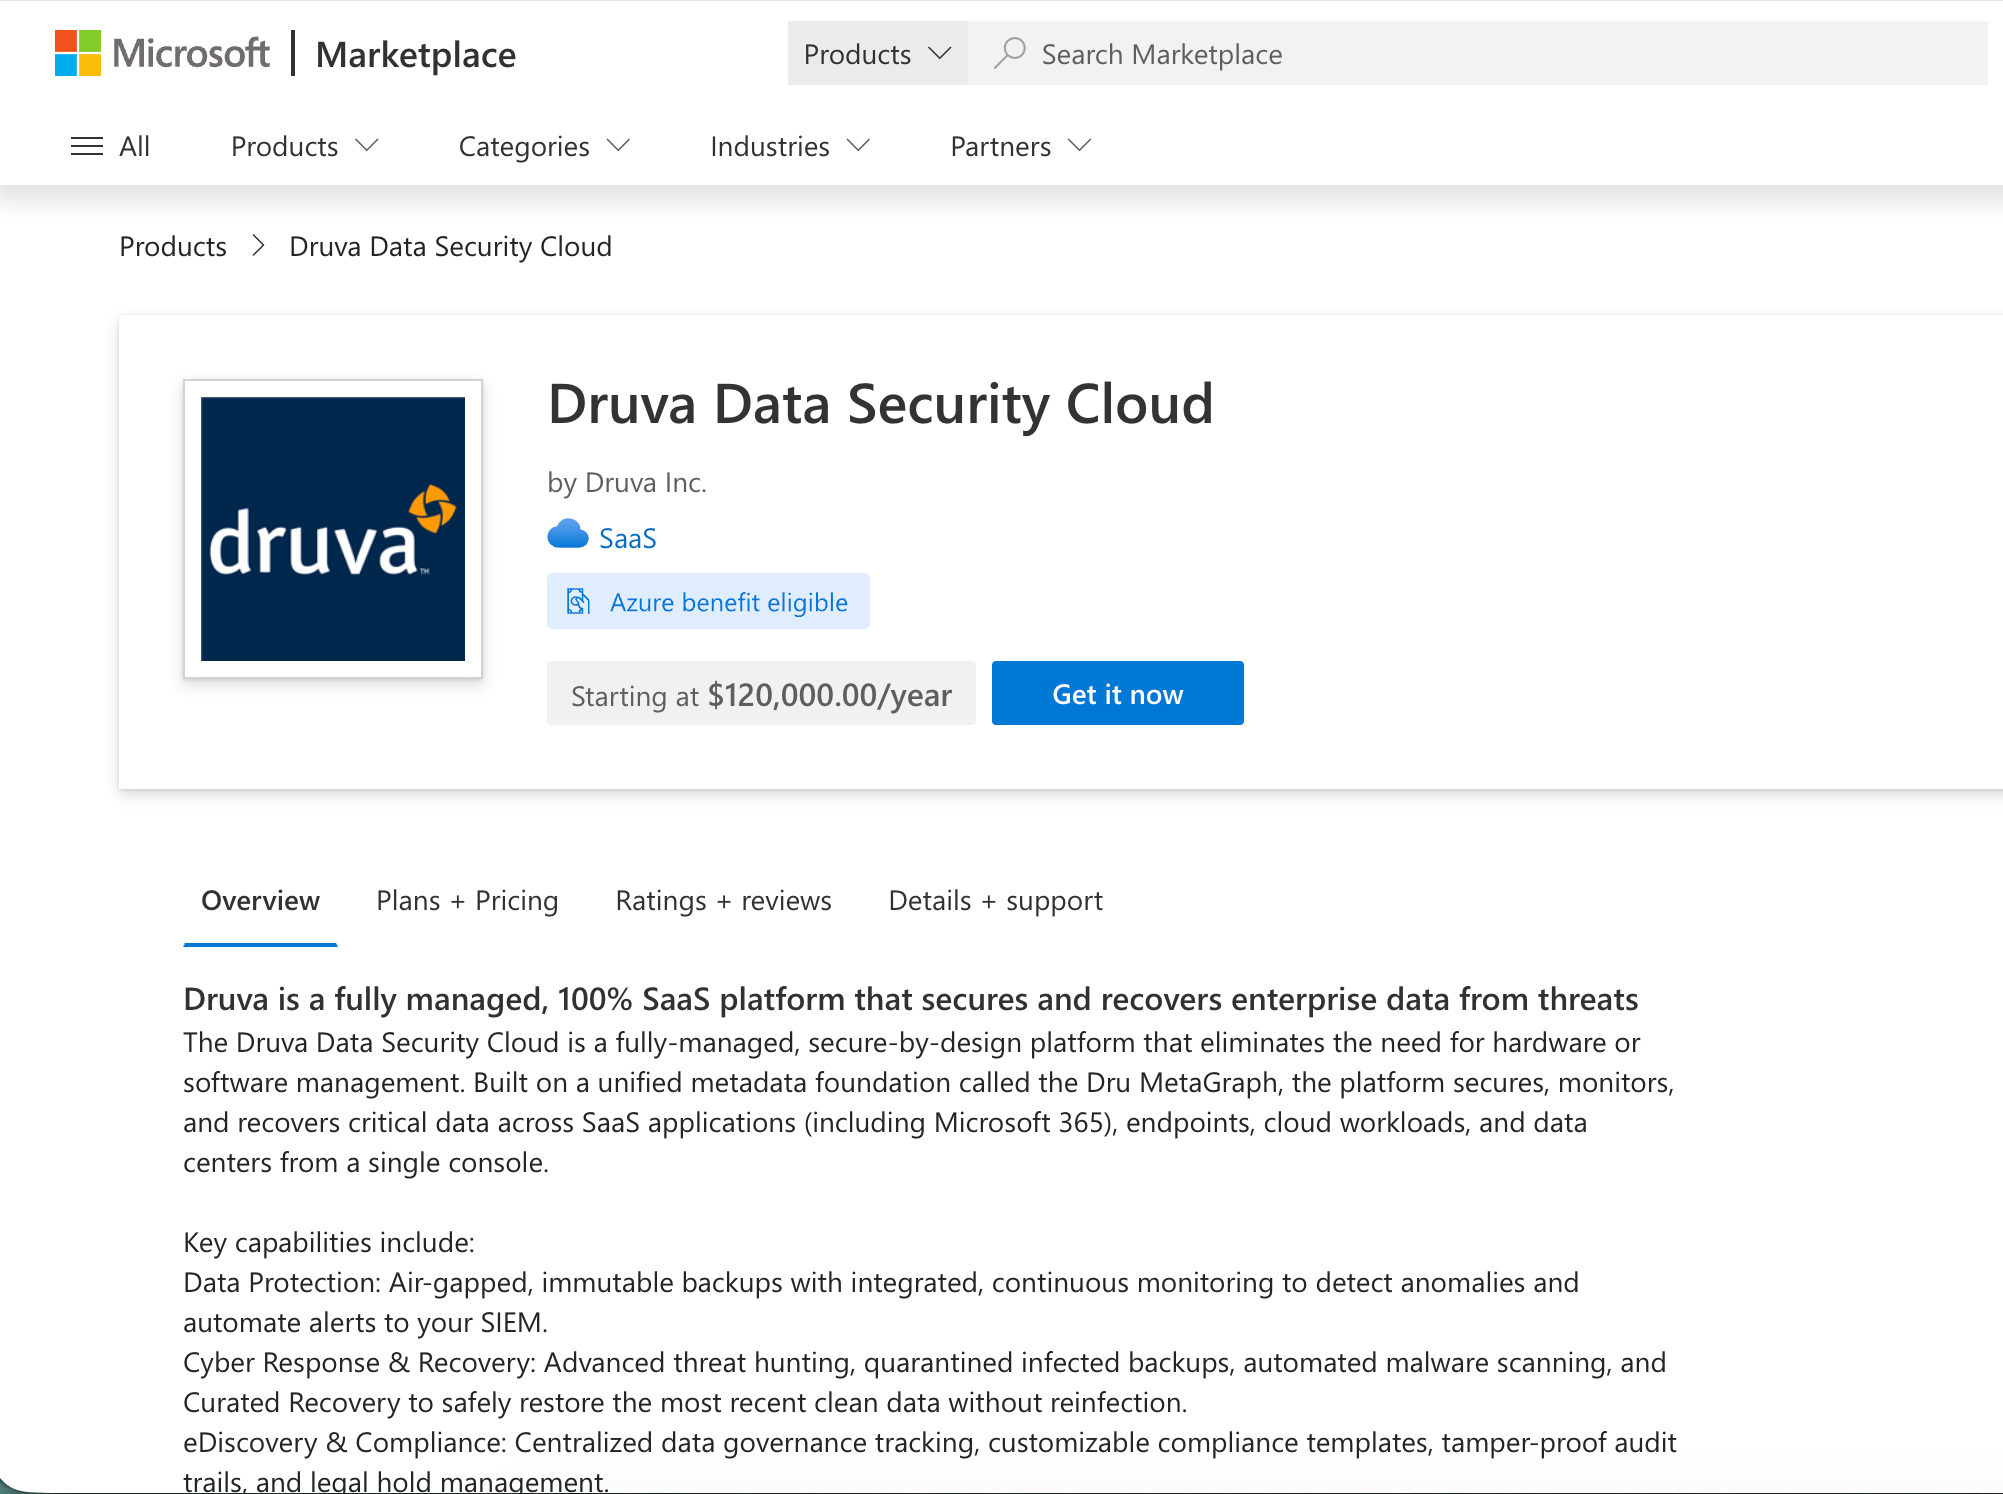
Task: Open the All hamburger menu
Action: (x=110, y=146)
